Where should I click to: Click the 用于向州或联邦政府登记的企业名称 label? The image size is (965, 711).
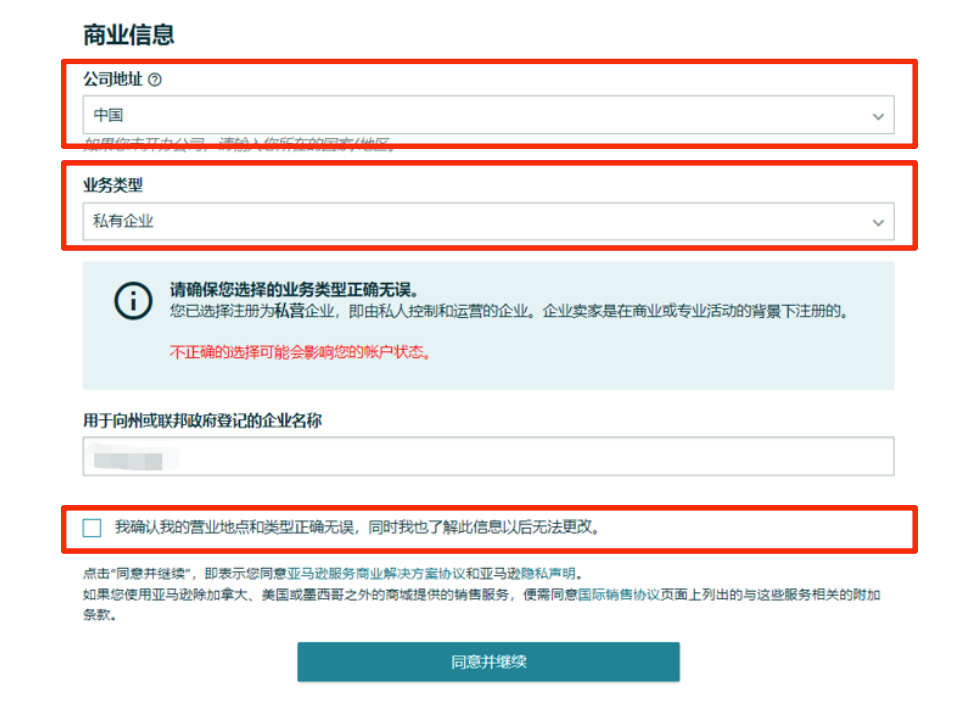tap(202, 420)
